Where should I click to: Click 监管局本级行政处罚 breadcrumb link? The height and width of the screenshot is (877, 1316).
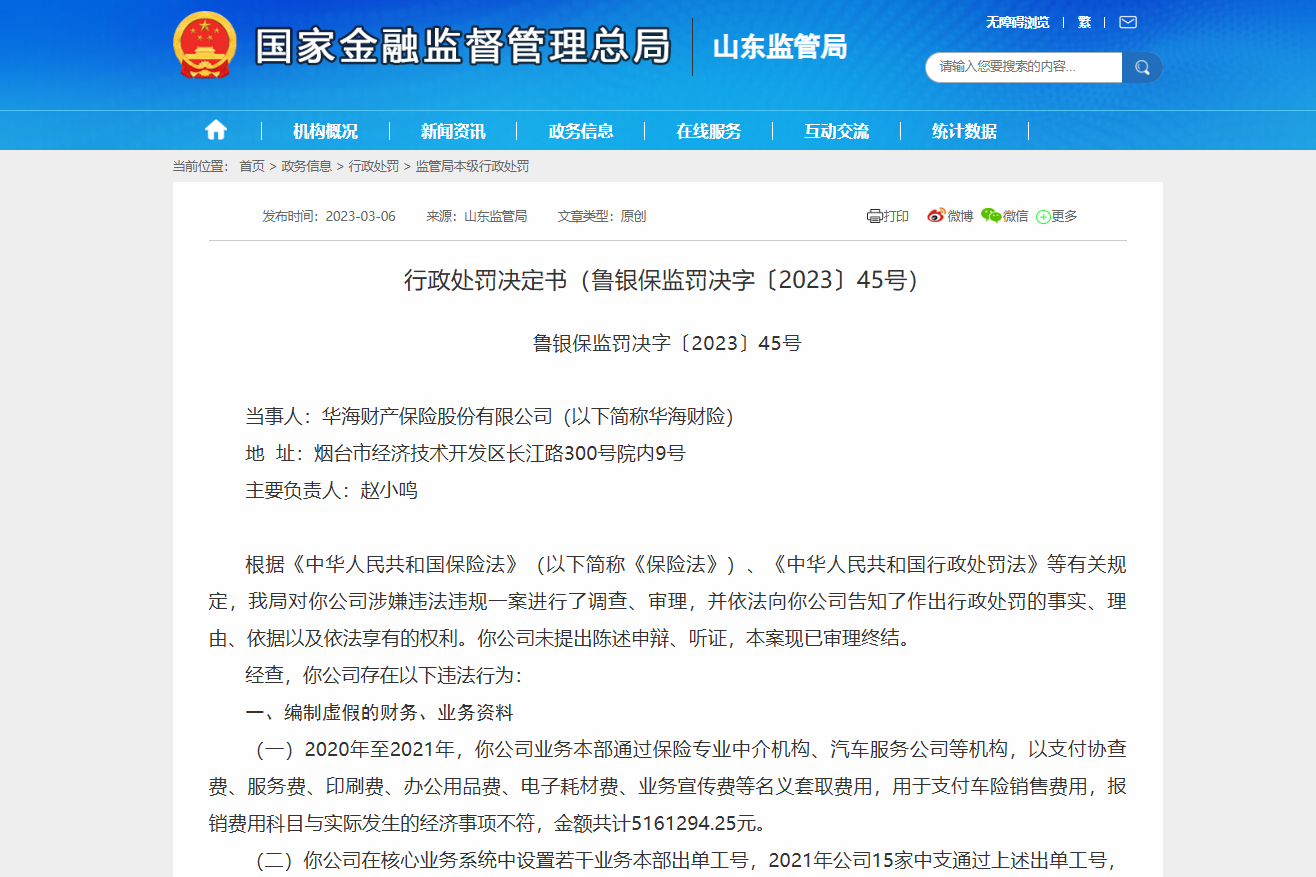(x=472, y=166)
